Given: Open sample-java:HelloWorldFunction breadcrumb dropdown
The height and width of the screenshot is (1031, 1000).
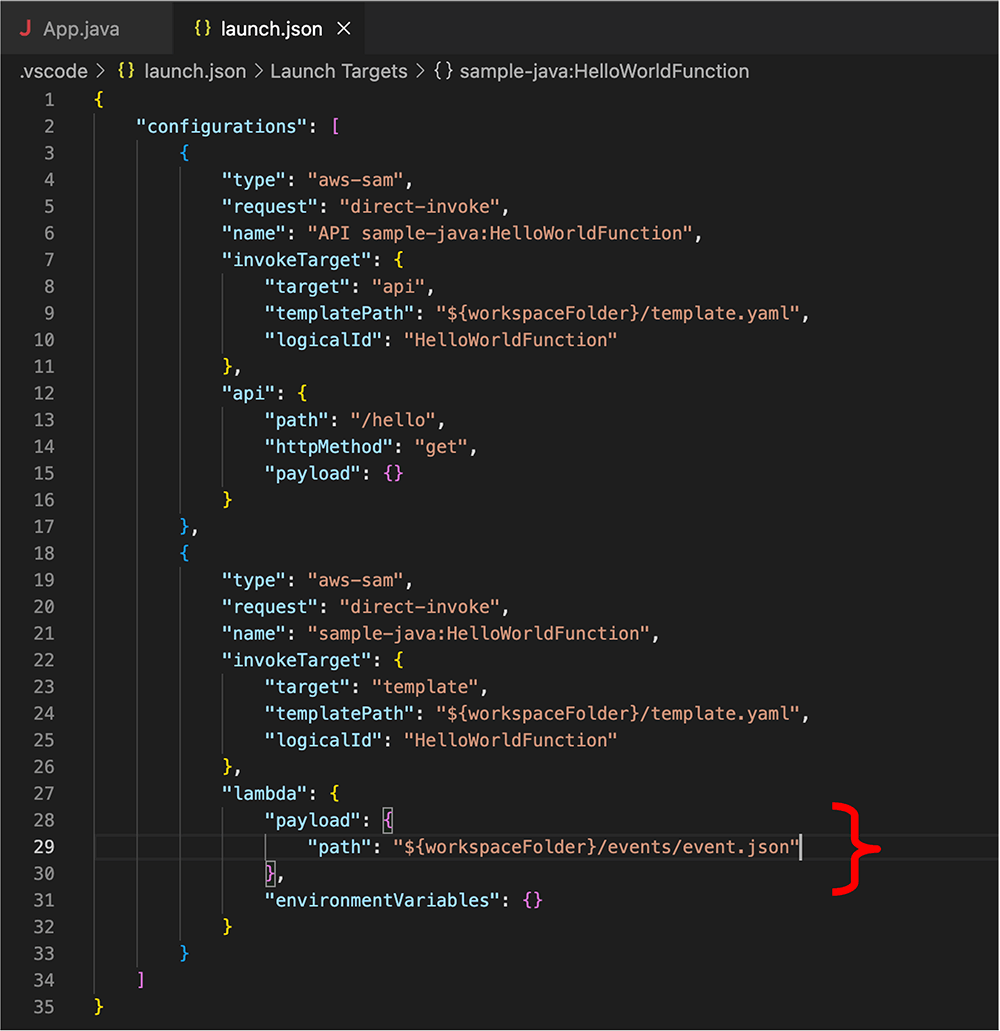Looking at the screenshot, I should (x=604, y=71).
